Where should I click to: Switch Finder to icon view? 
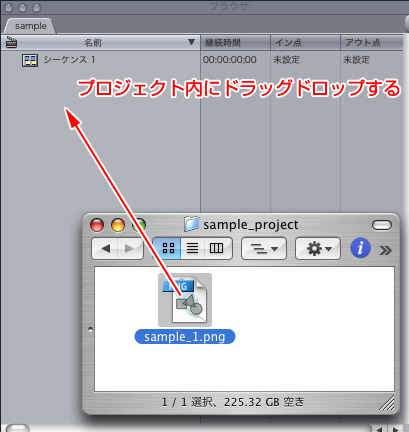168,248
